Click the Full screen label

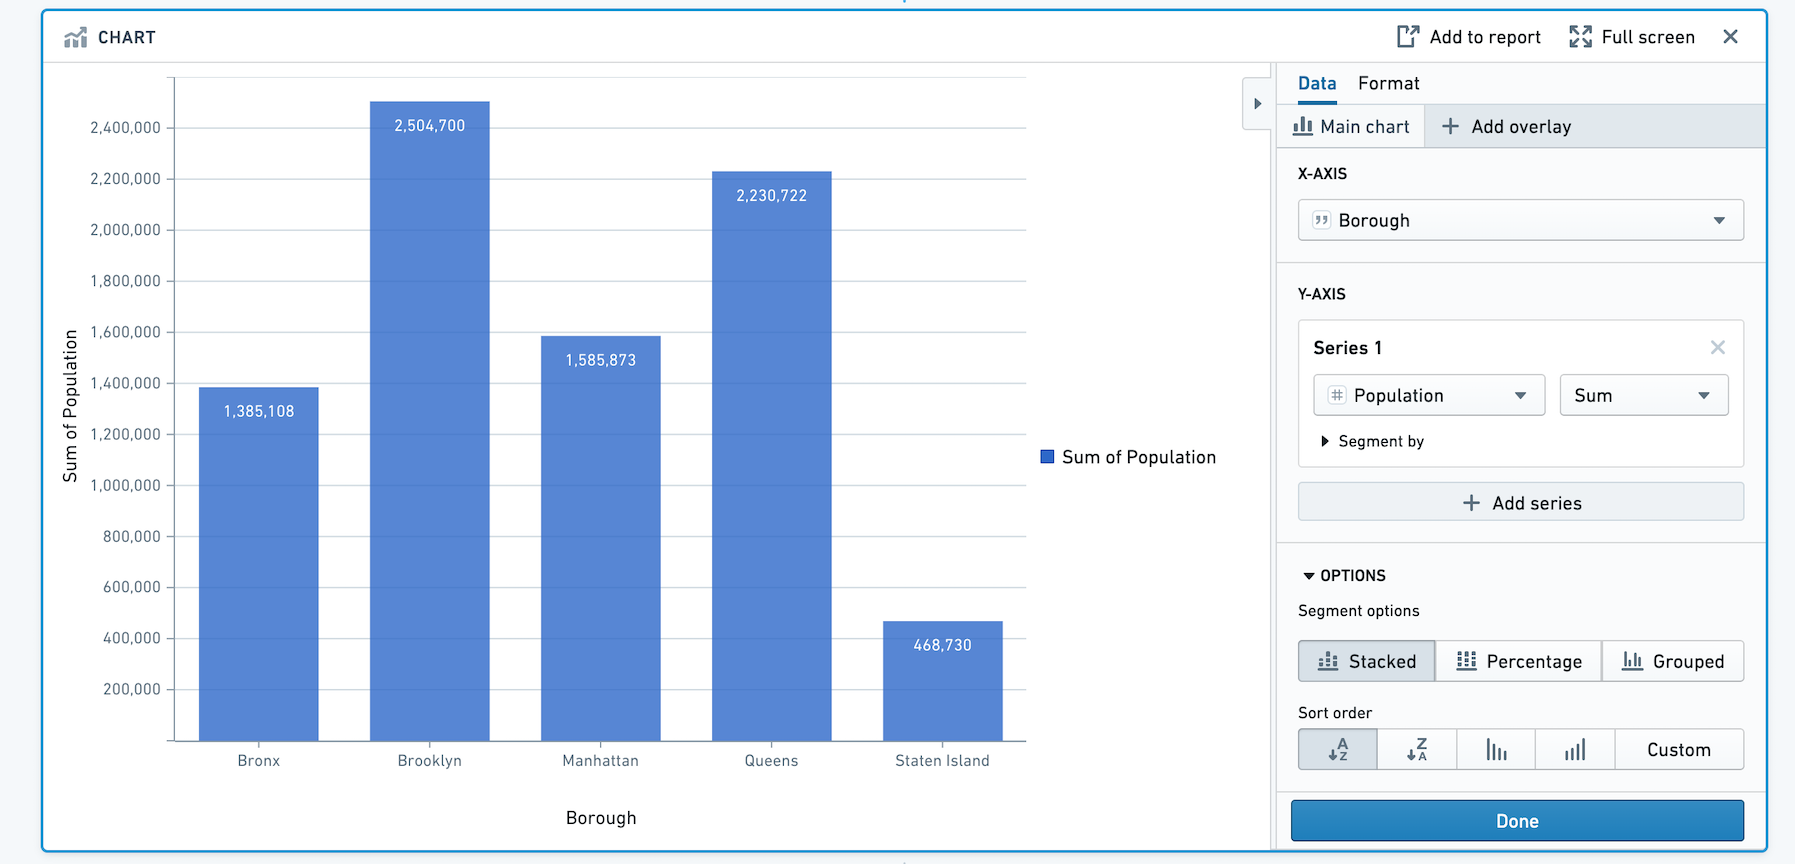[x=1648, y=37]
